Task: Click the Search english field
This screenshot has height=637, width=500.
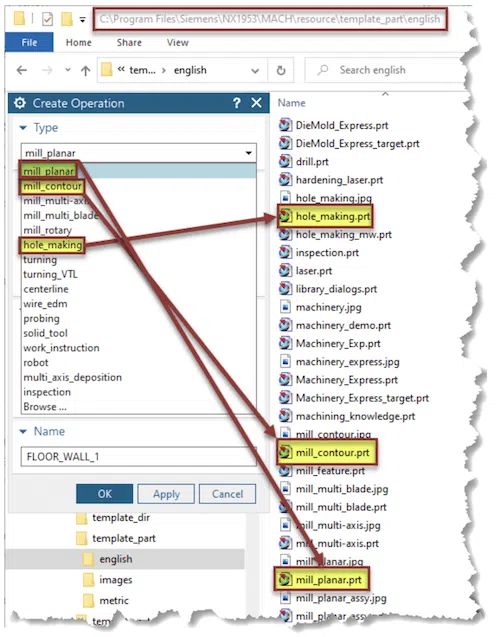Action: 384,70
